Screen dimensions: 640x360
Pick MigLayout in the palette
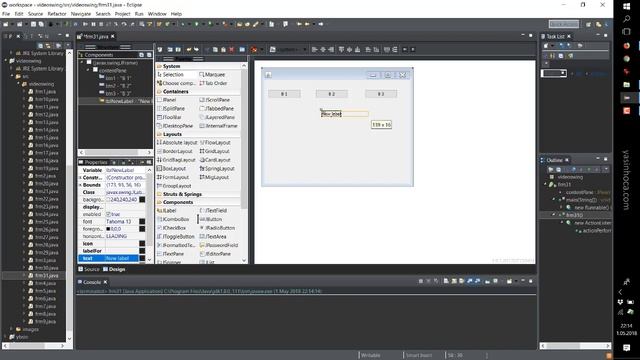214,177
